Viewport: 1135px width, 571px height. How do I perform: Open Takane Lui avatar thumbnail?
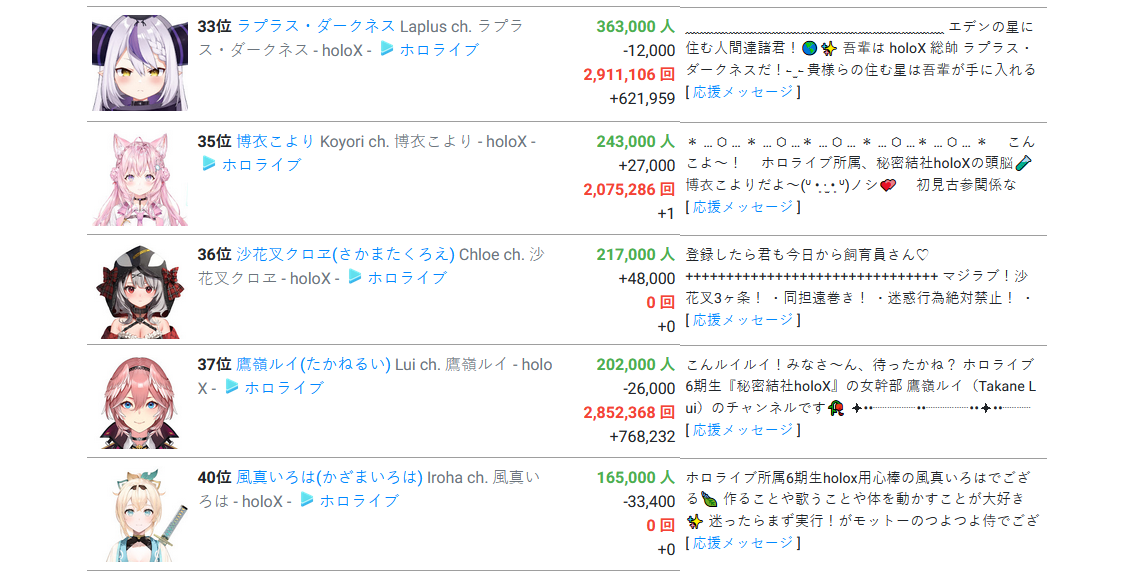140,402
